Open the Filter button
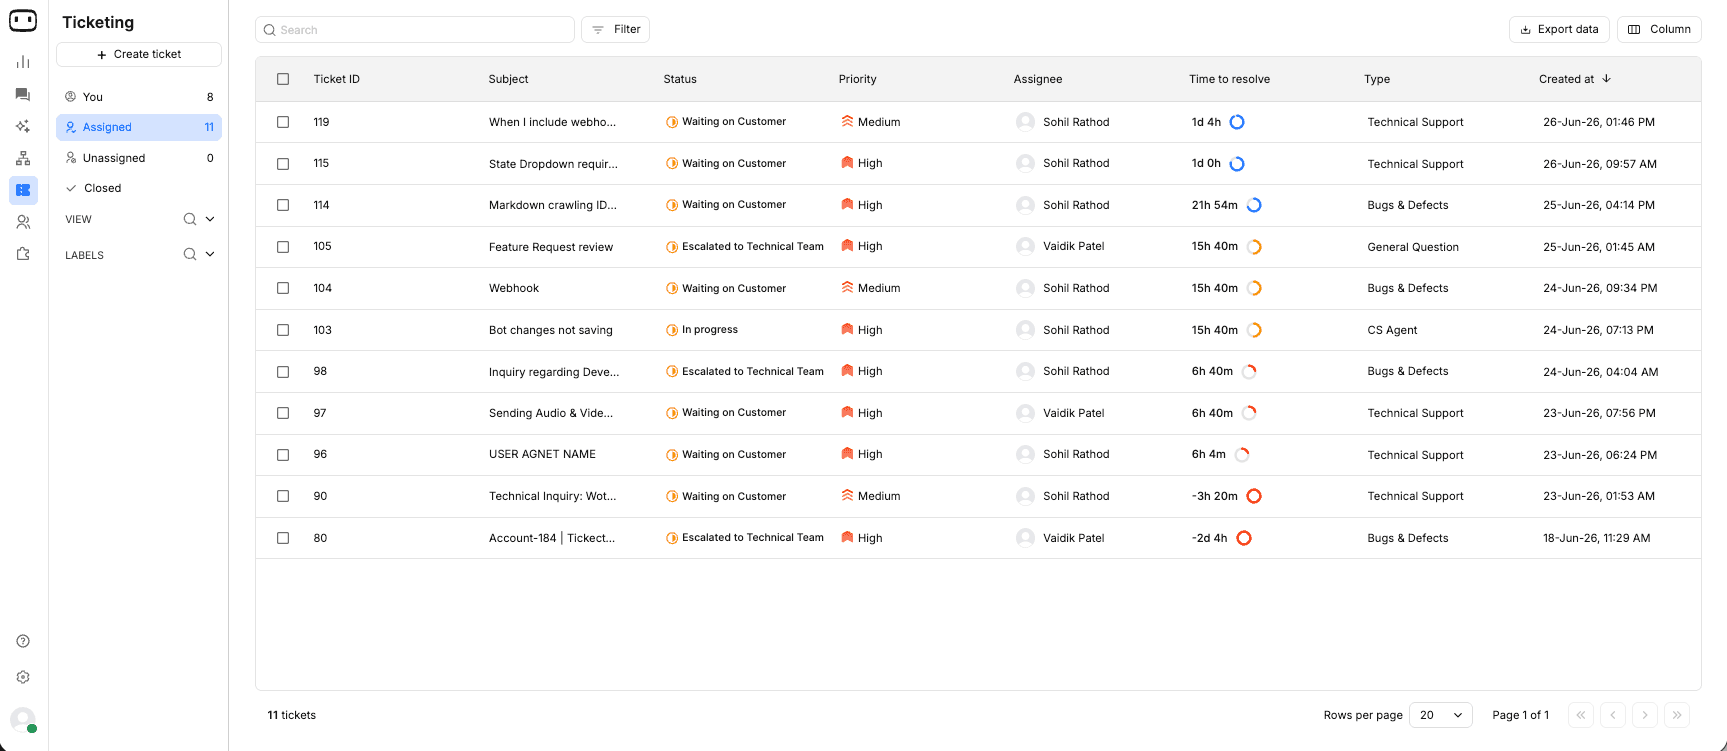 click(x=616, y=29)
